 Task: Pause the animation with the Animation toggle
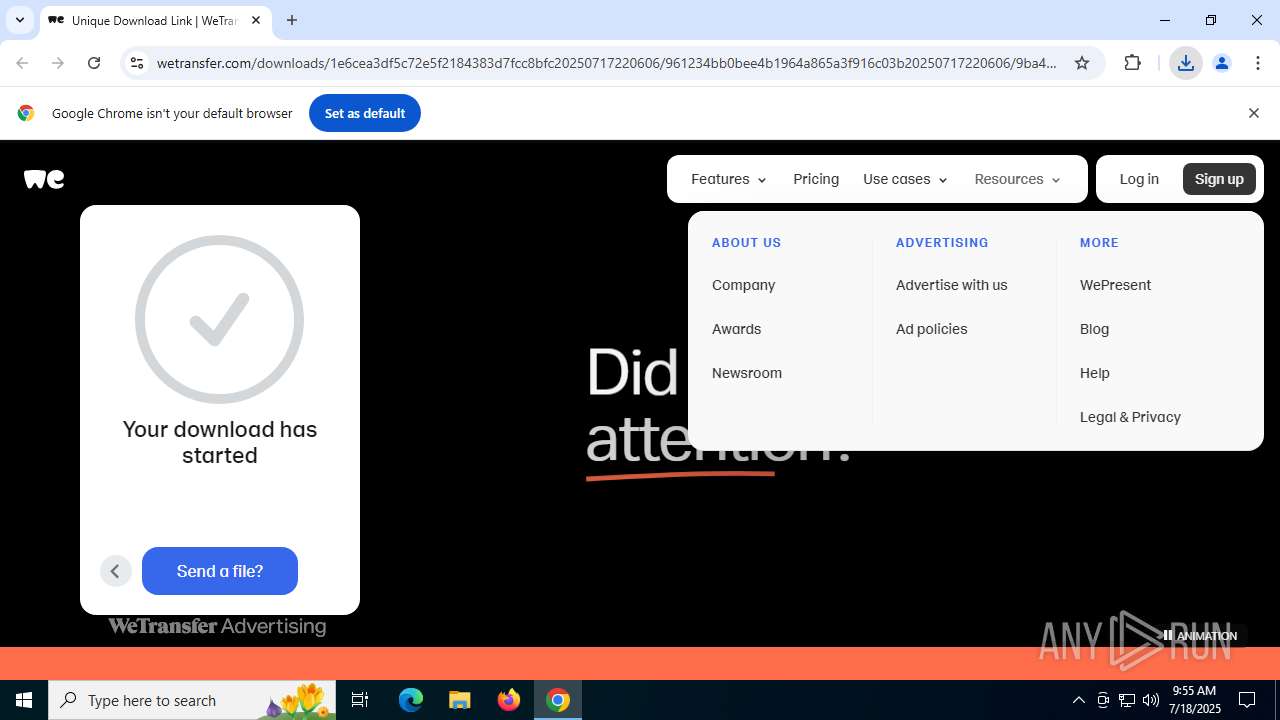pos(1200,635)
